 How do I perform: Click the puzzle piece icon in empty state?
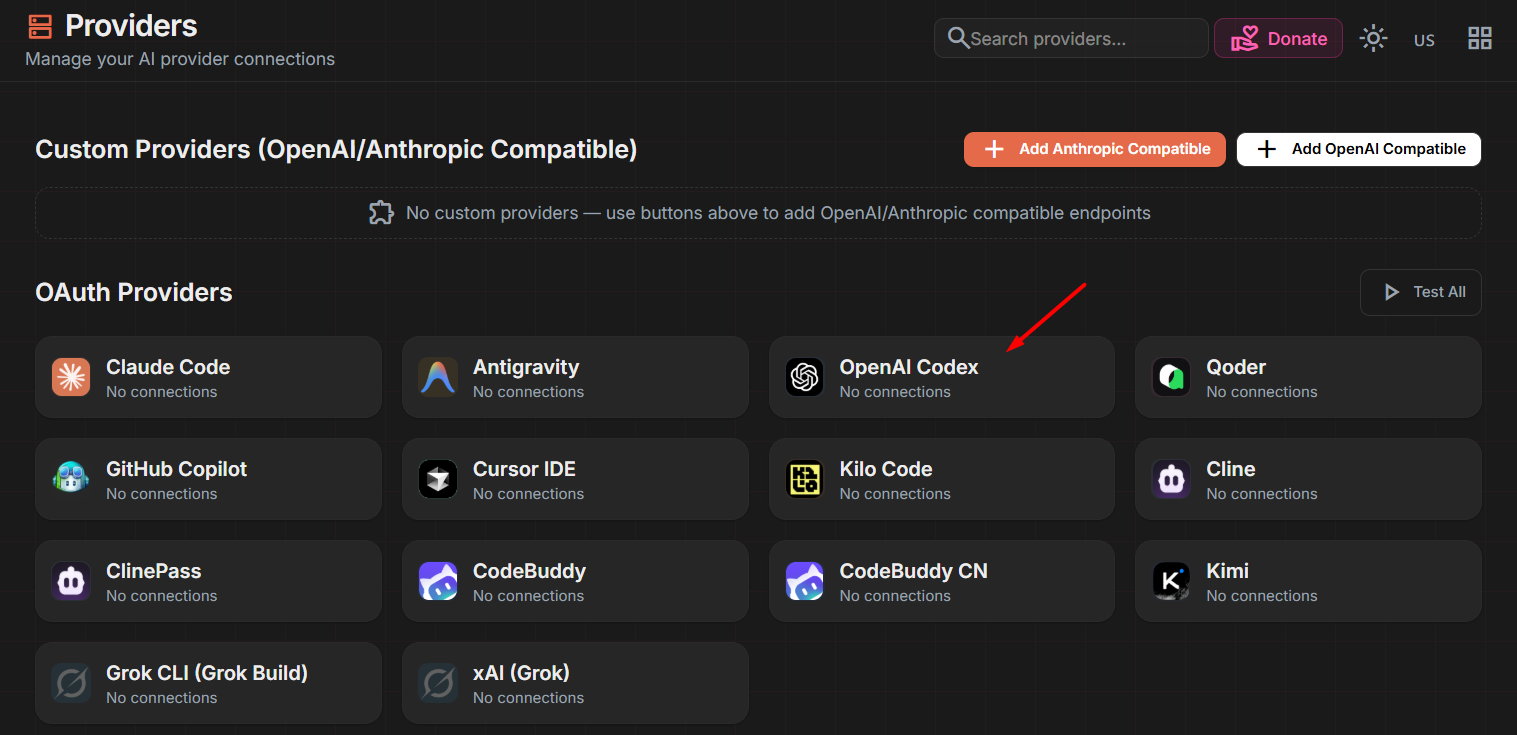[x=381, y=213]
